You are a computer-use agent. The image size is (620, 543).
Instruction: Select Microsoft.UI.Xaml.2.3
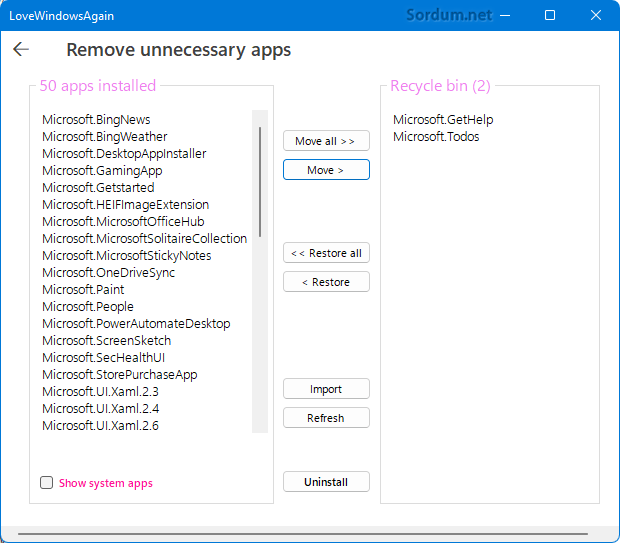[x=100, y=392]
